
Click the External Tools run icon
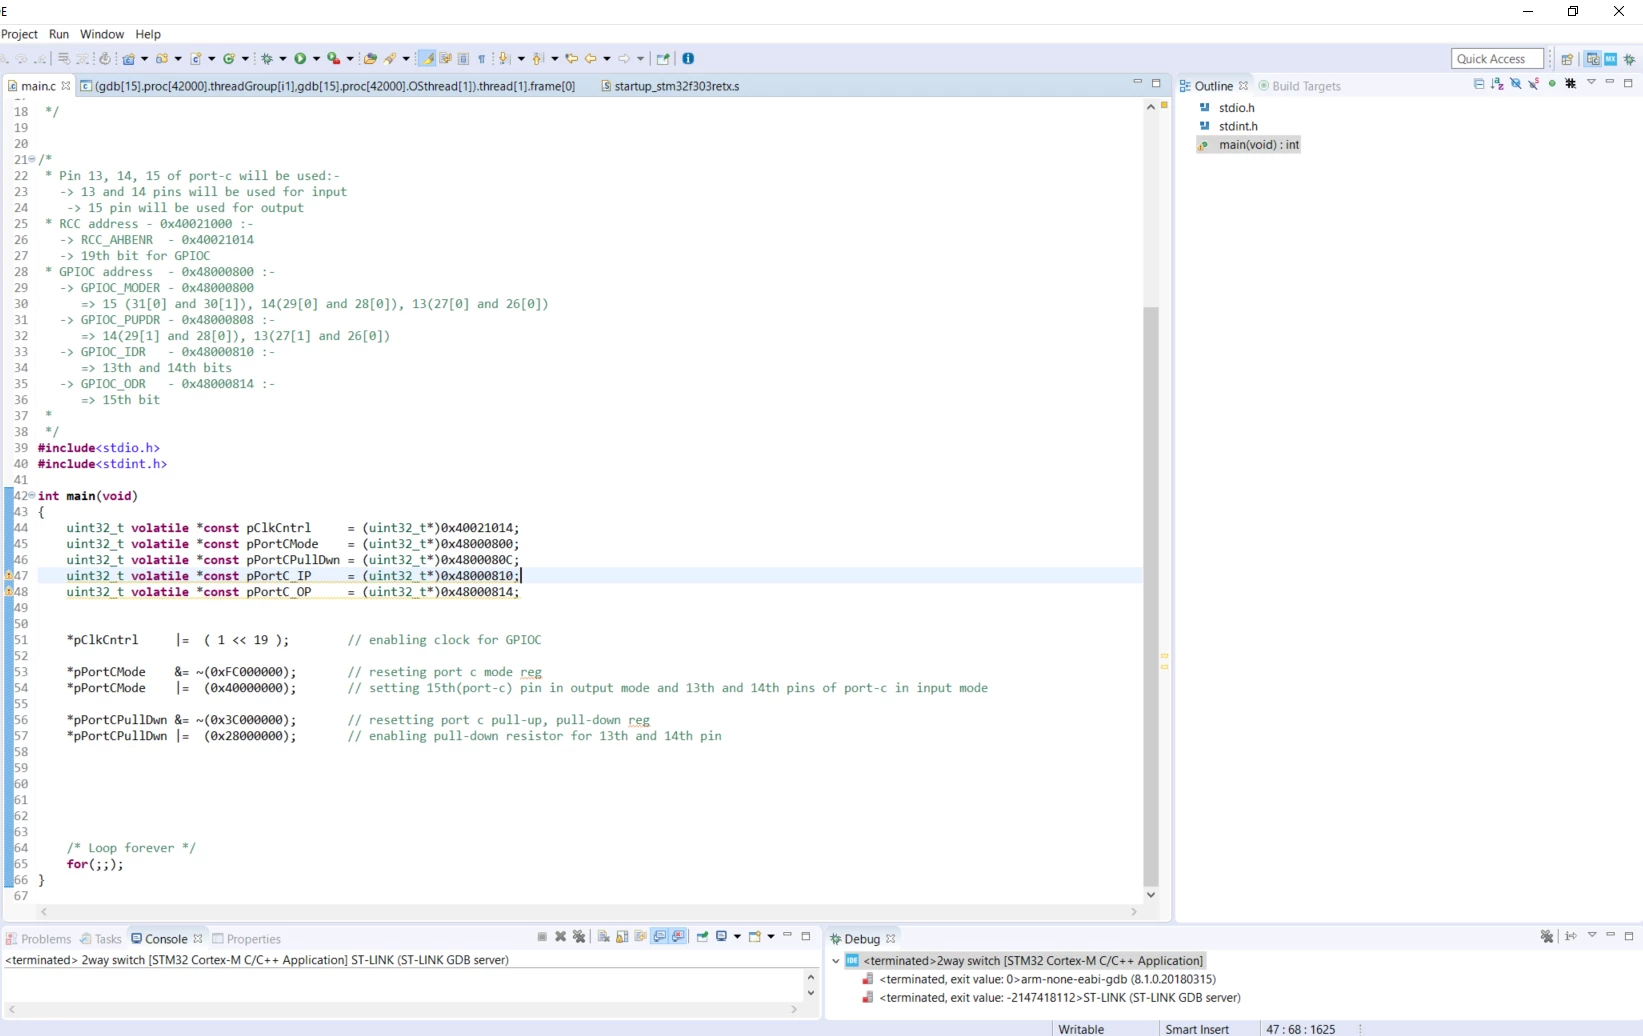[x=334, y=59]
